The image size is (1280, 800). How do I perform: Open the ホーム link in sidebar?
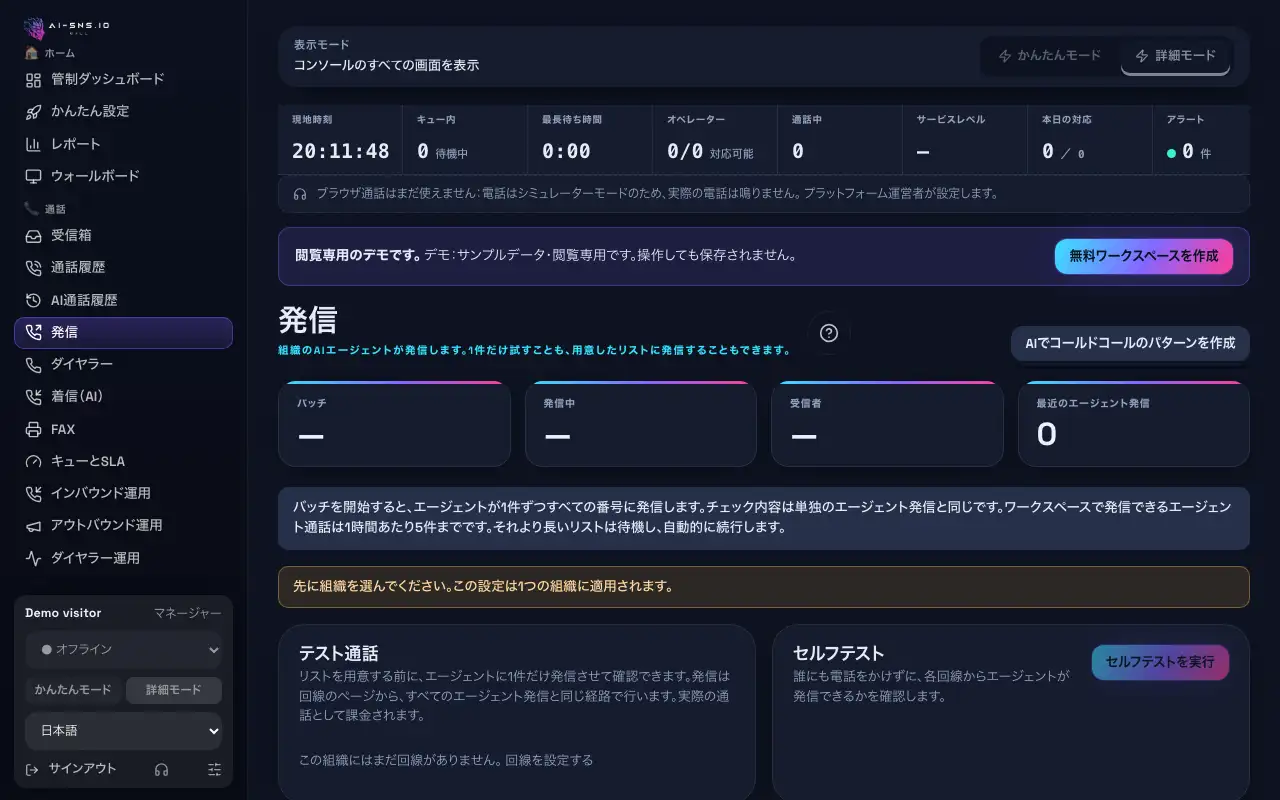[50, 53]
